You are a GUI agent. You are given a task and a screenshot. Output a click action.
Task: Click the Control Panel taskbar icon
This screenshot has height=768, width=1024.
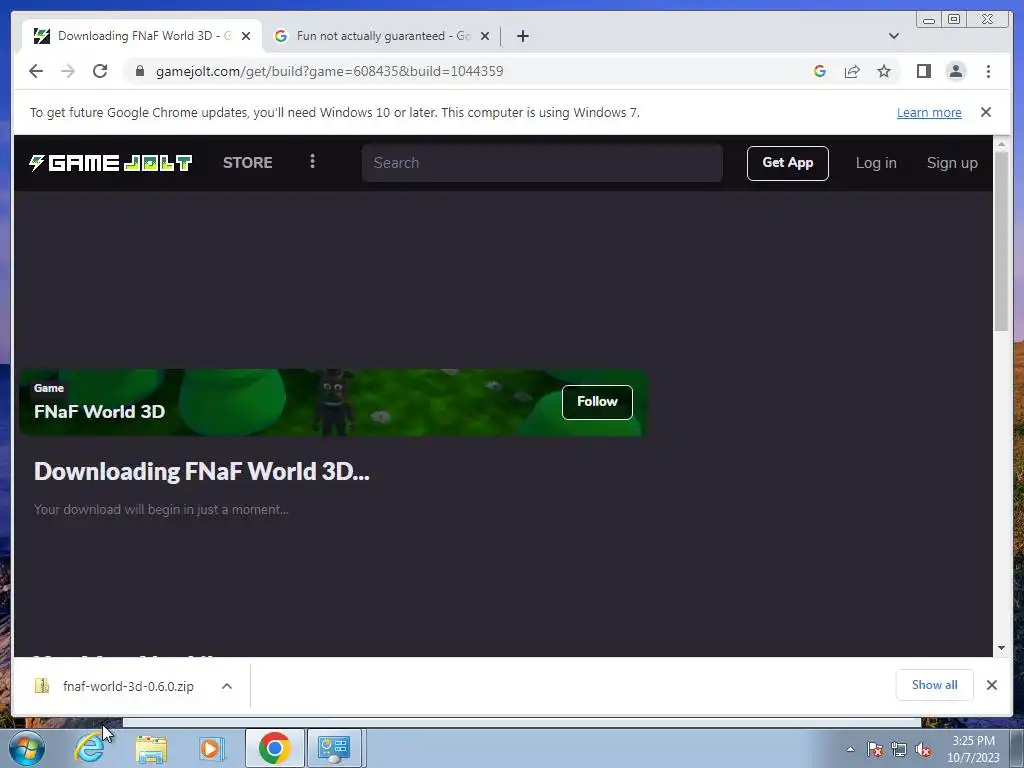pos(334,748)
